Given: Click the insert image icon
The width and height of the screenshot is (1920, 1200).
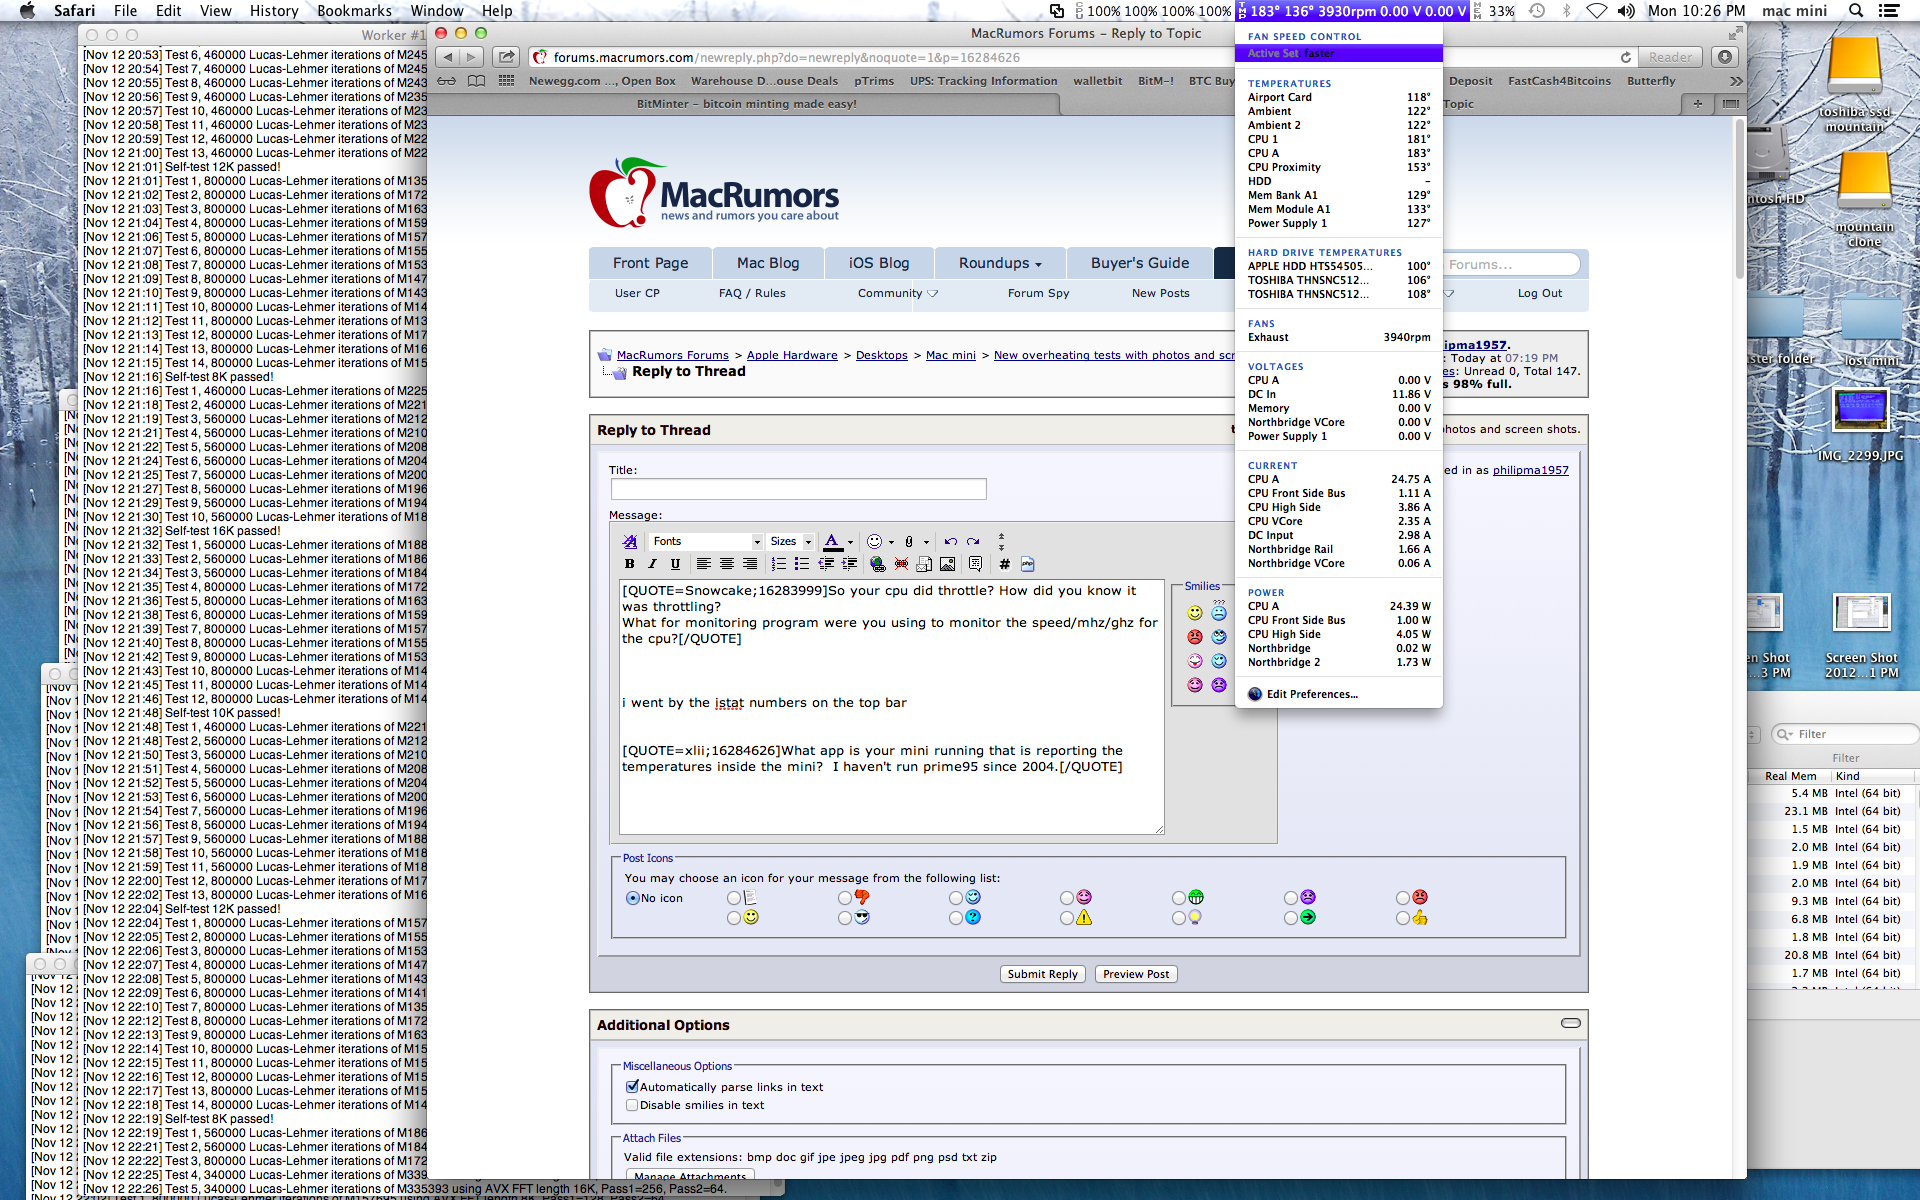Looking at the screenshot, I should pyautogui.click(x=947, y=564).
